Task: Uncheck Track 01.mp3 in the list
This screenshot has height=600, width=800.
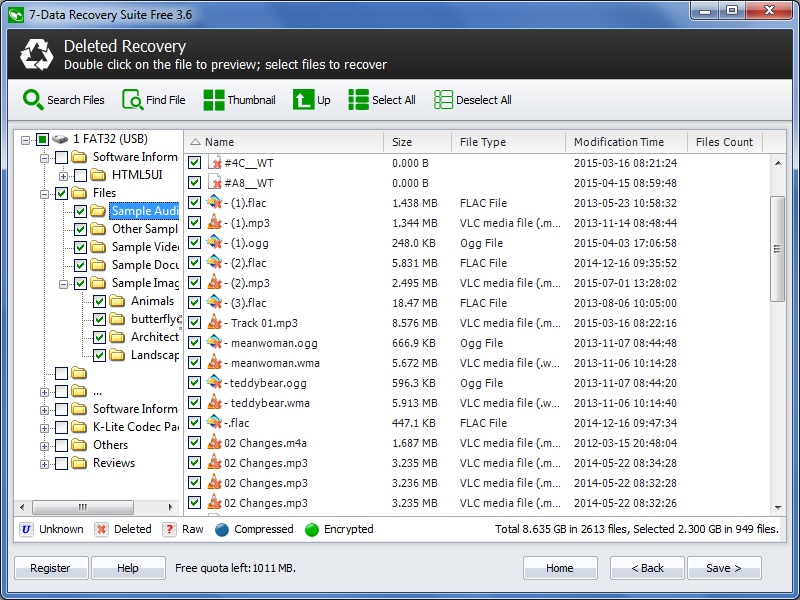Action: tap(193, 323)
